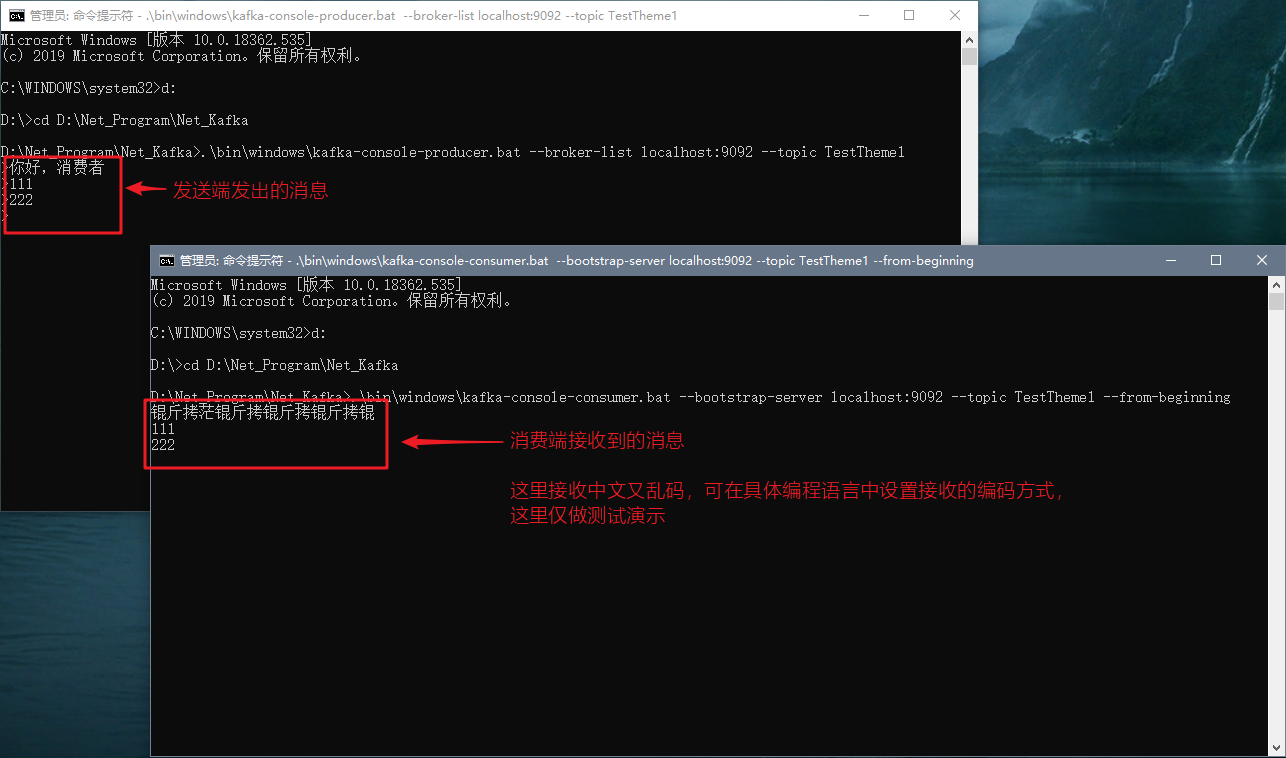The image size is (1286, 758).
Task: Minimize the kafka-console-producer window
Action: point(863,15)
